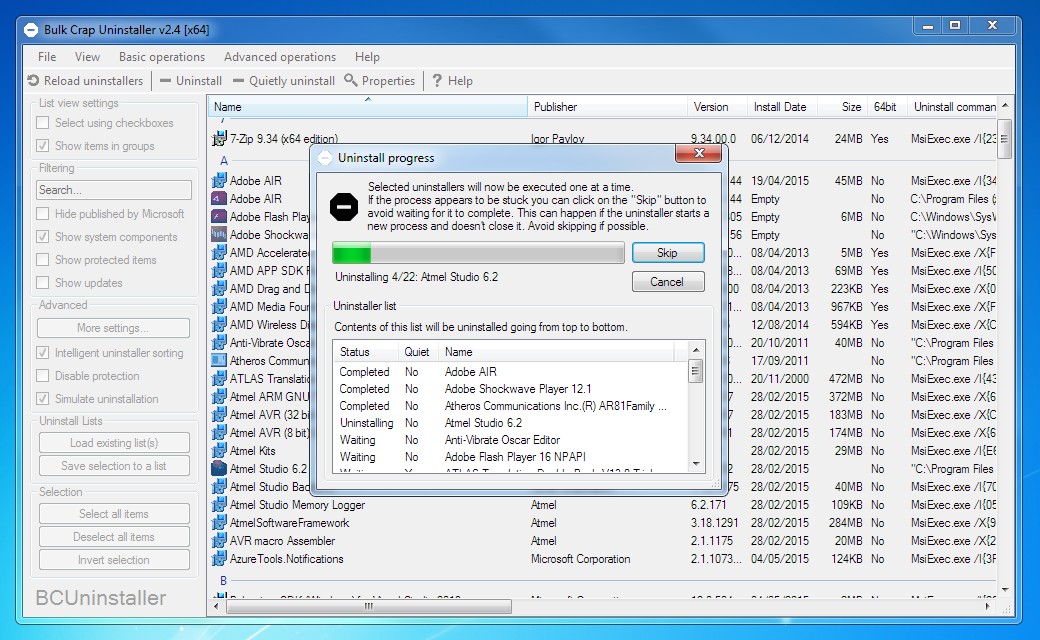The height and width of the screenshot is (640, 1040).
Task: Click the 7-Zip 9.34 installer icon
Action: pyautogui.click(x=219, y=139)
